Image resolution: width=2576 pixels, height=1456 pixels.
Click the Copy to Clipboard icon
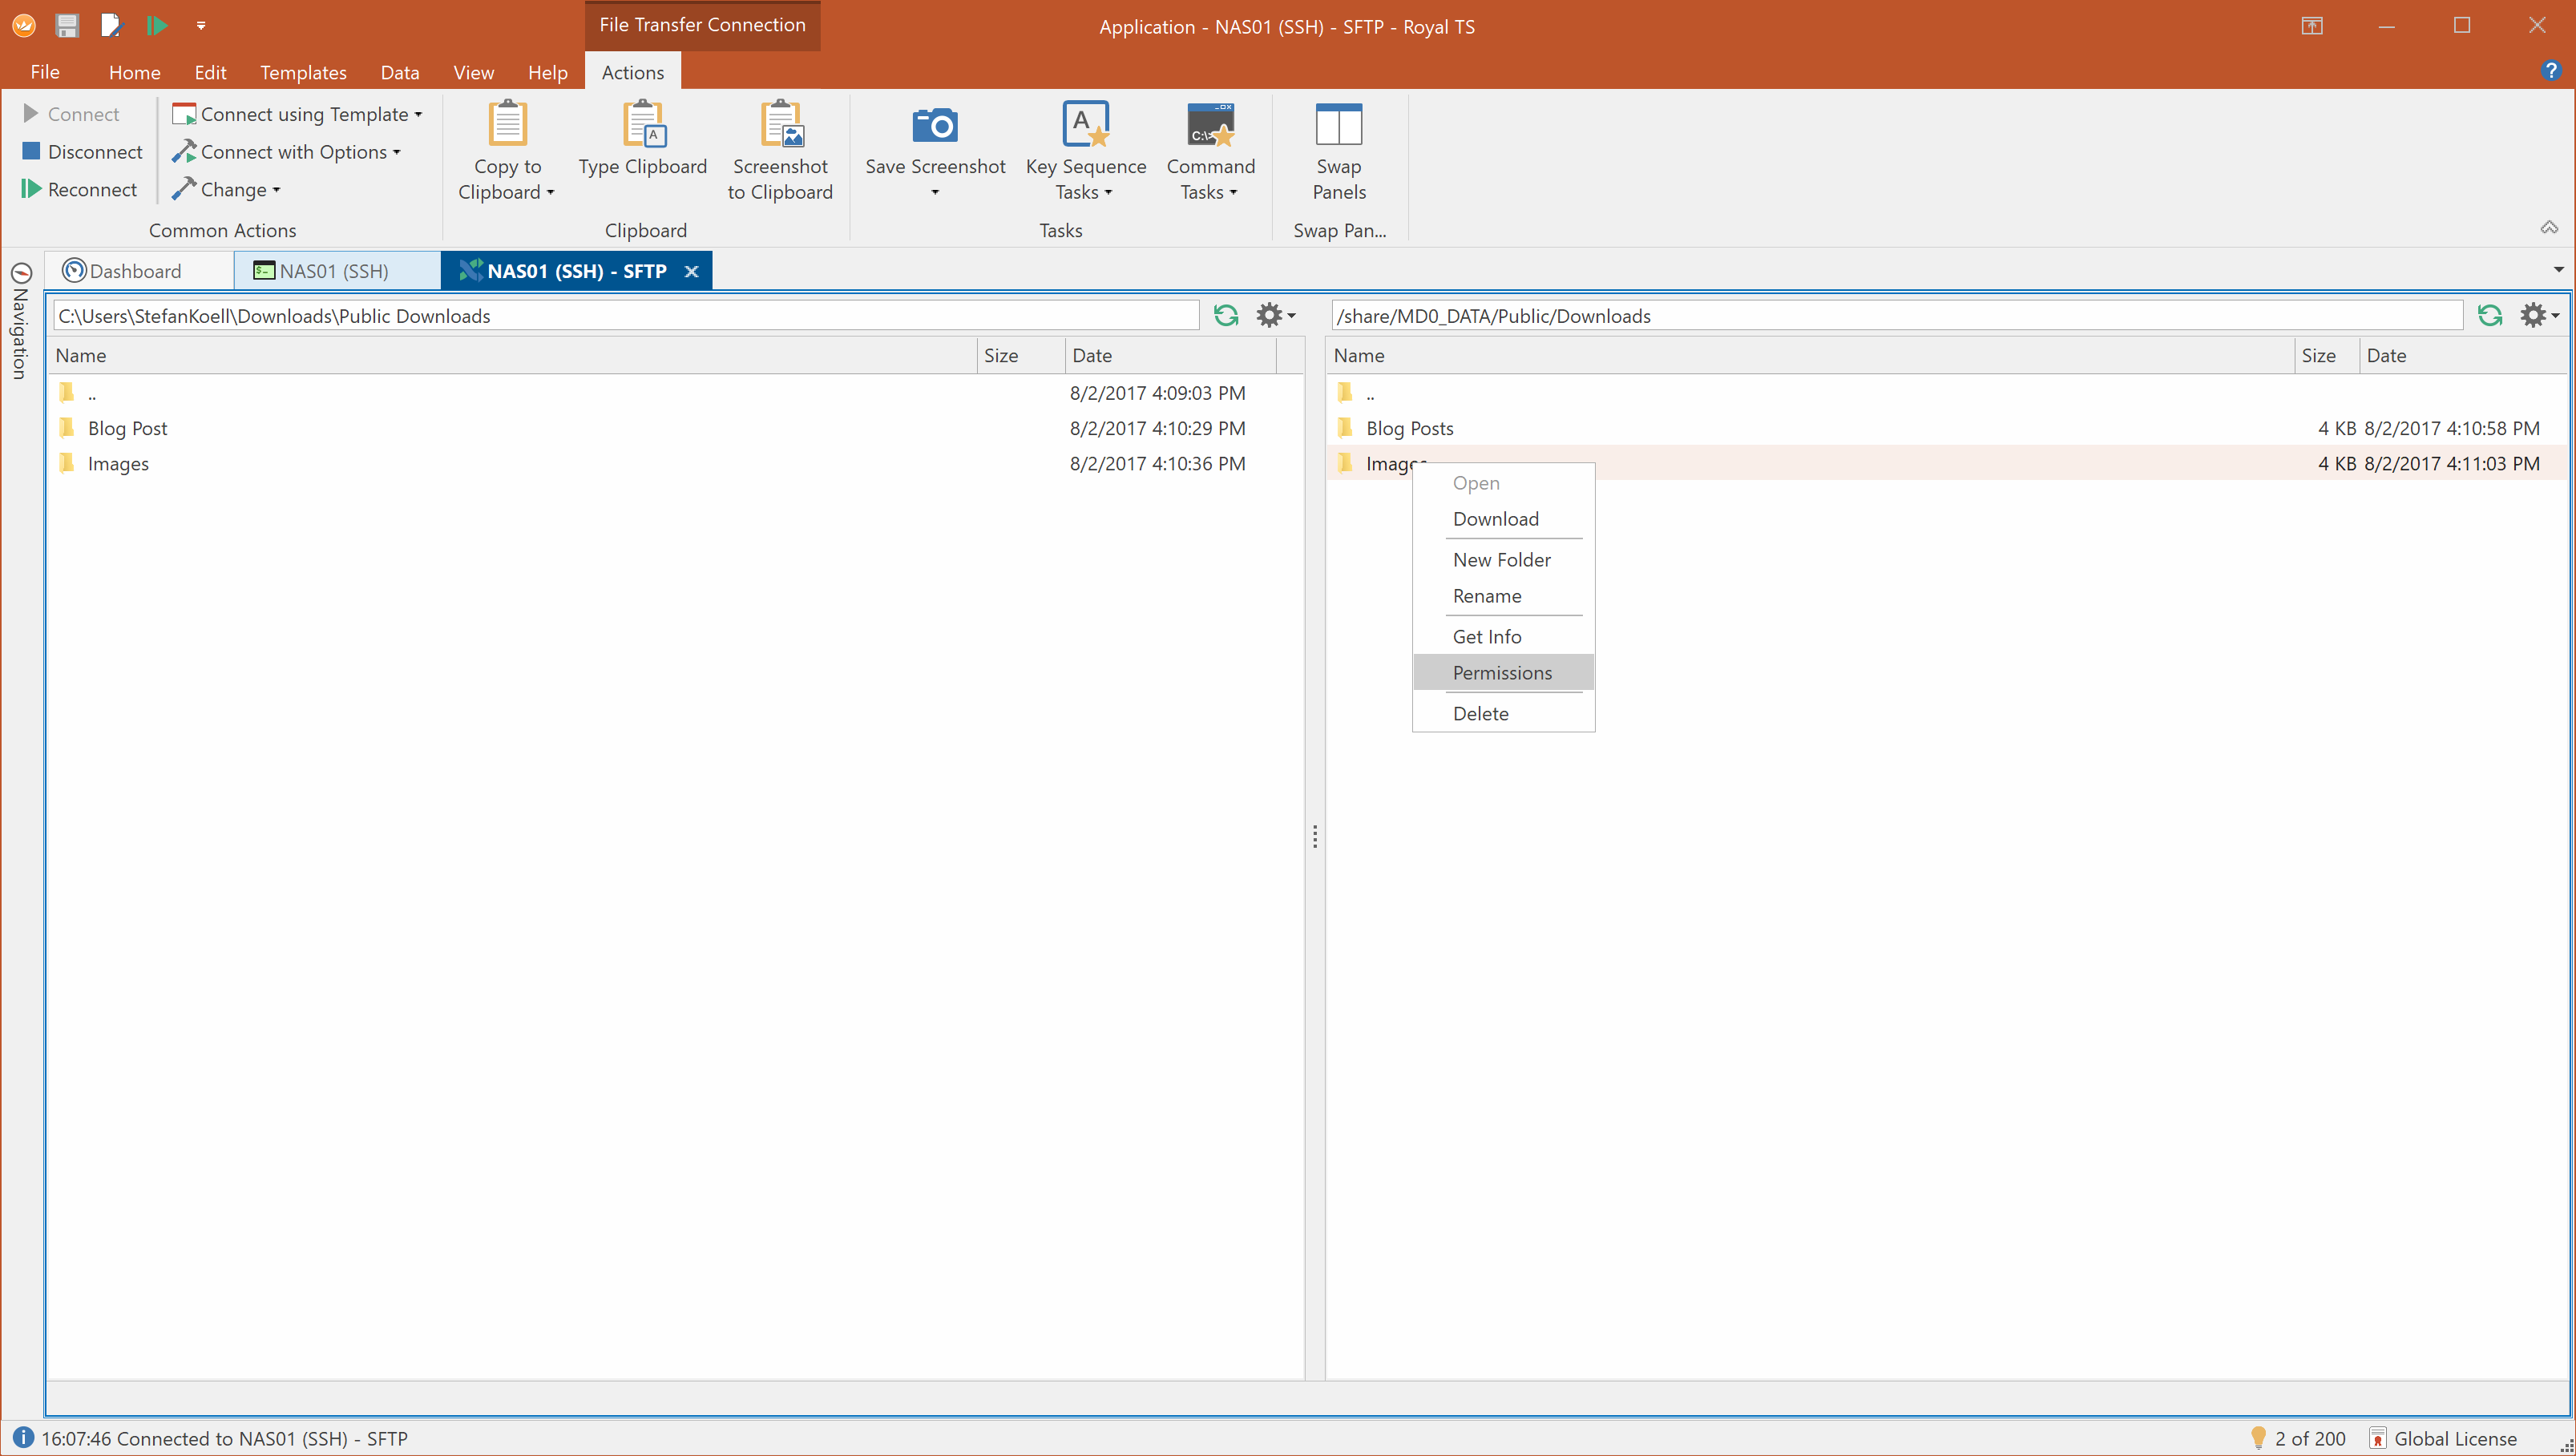click(x=508, y=124)
